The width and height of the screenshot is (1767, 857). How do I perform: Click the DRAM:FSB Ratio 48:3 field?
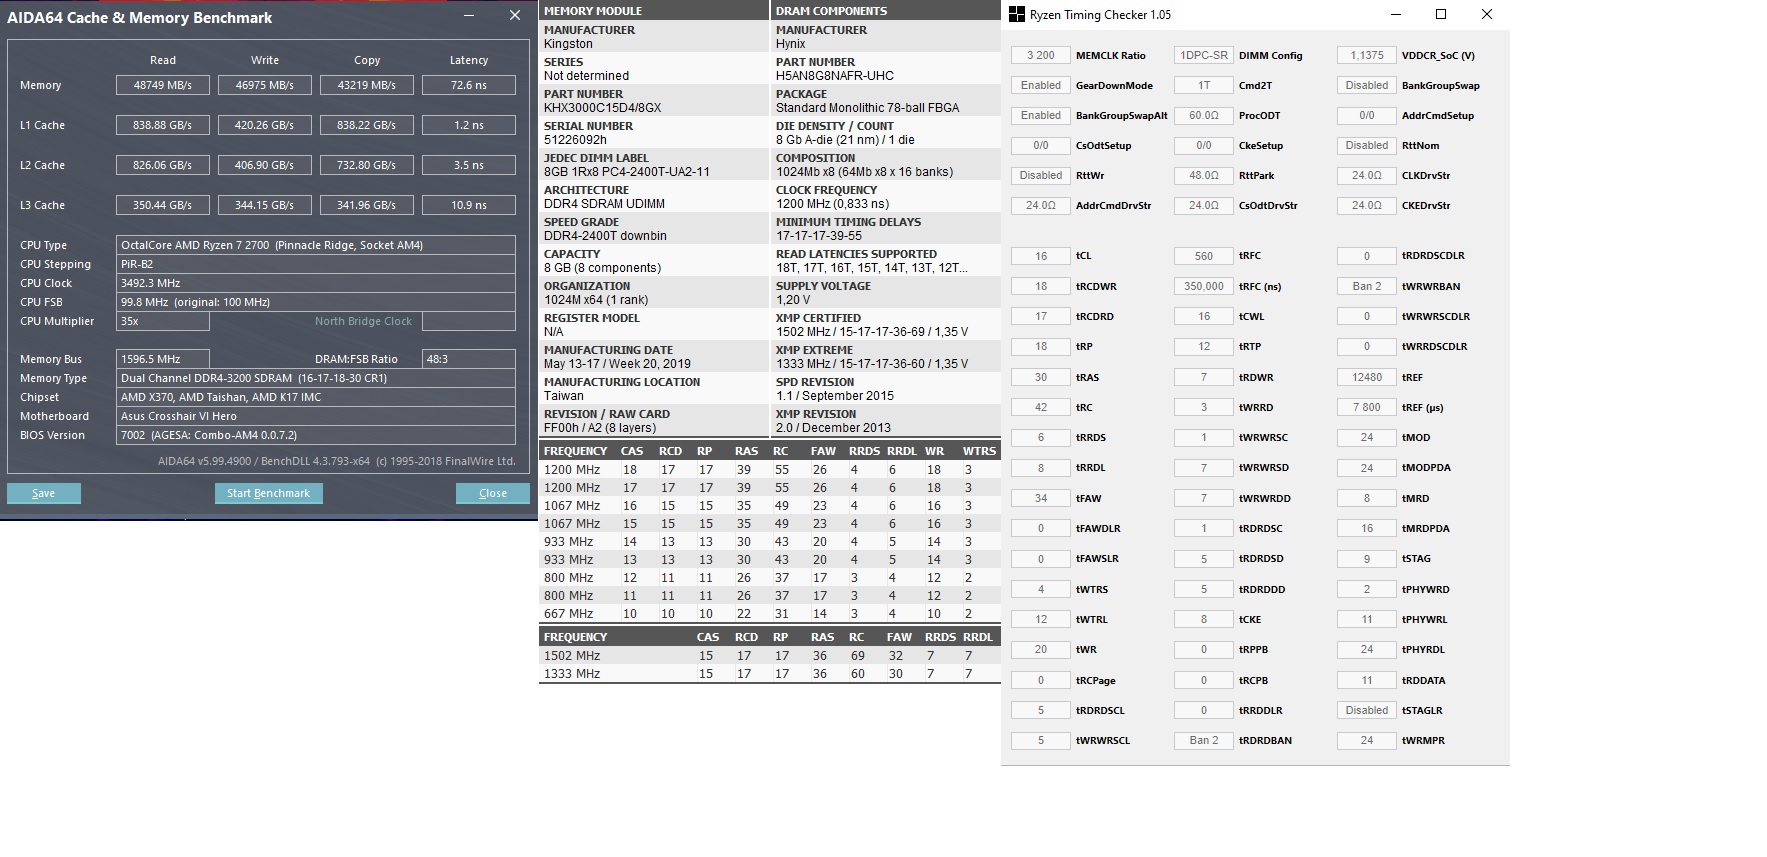pos(469,359)
